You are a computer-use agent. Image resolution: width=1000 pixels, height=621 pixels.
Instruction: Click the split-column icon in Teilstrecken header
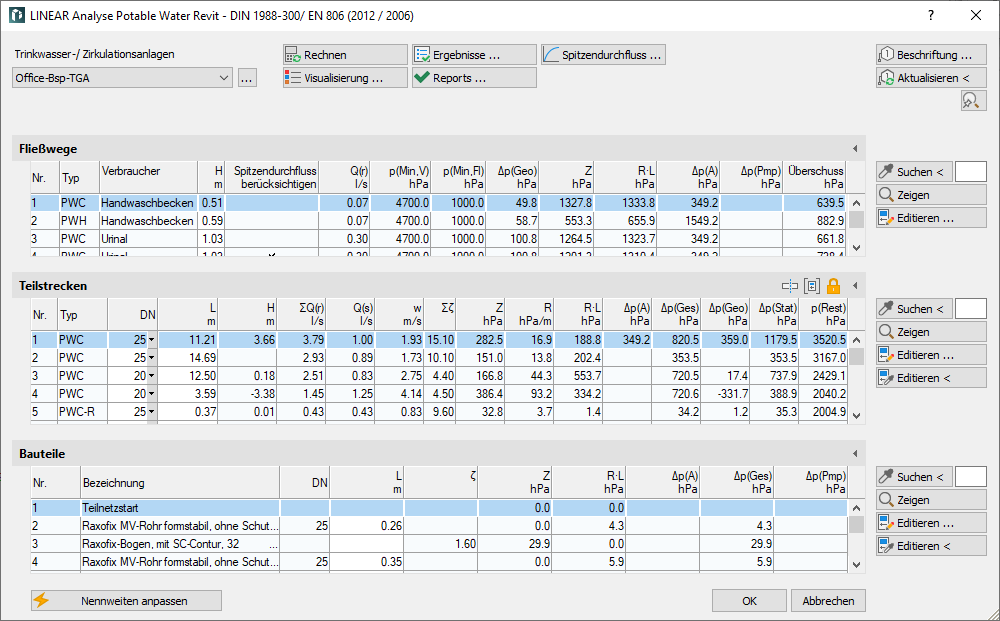(790, 286)
